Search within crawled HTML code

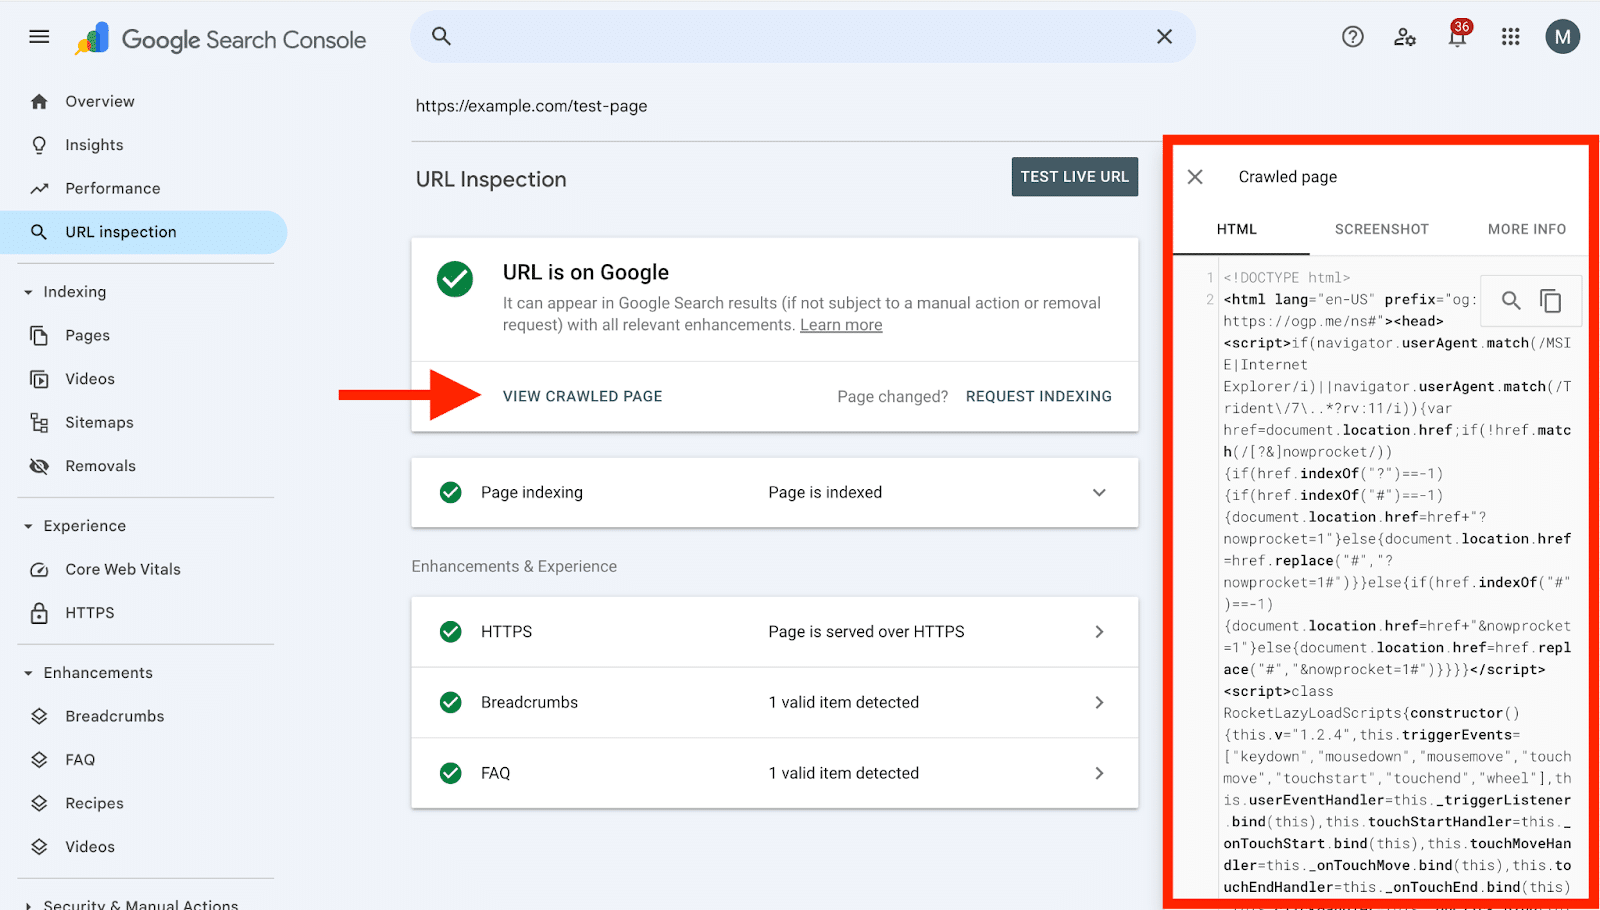point(1511,300)
